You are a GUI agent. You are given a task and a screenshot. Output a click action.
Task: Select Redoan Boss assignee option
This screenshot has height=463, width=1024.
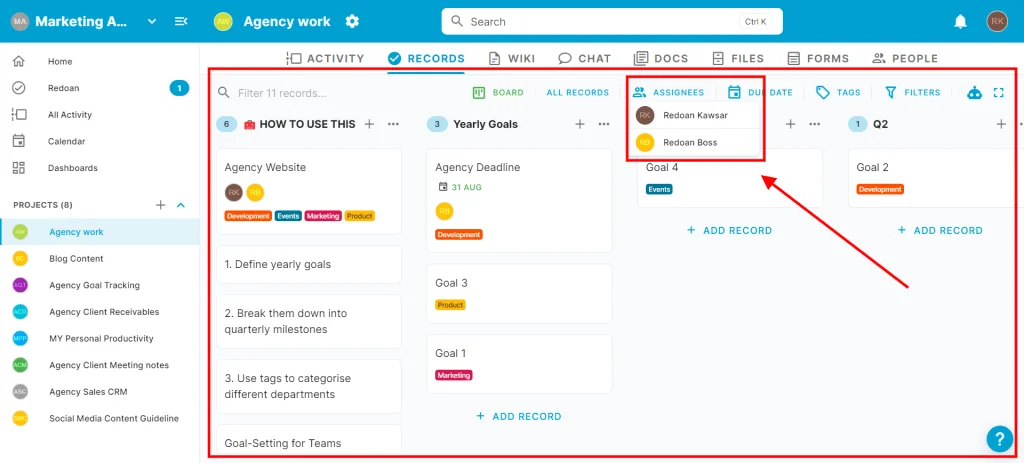coord(690,143)
